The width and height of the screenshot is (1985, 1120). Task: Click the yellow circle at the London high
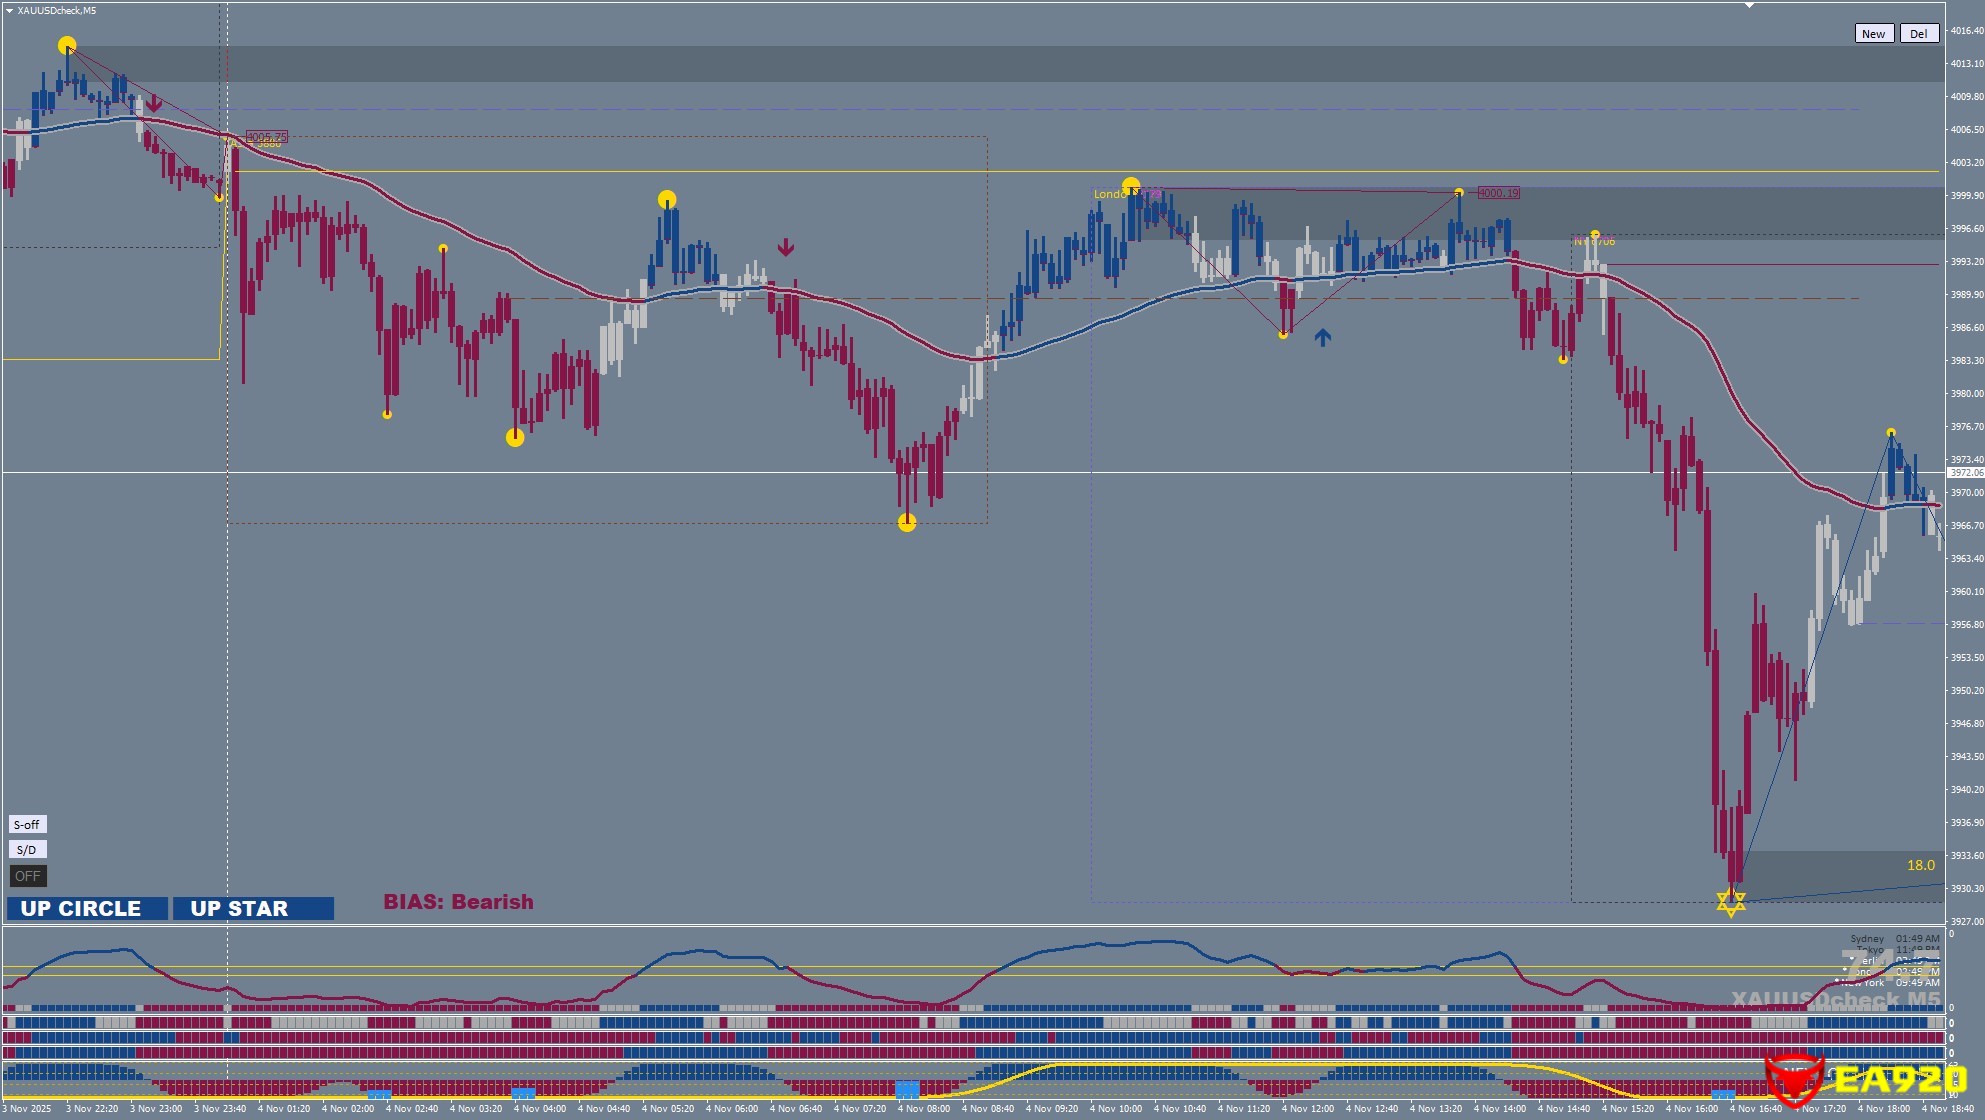coord(1131,186)
